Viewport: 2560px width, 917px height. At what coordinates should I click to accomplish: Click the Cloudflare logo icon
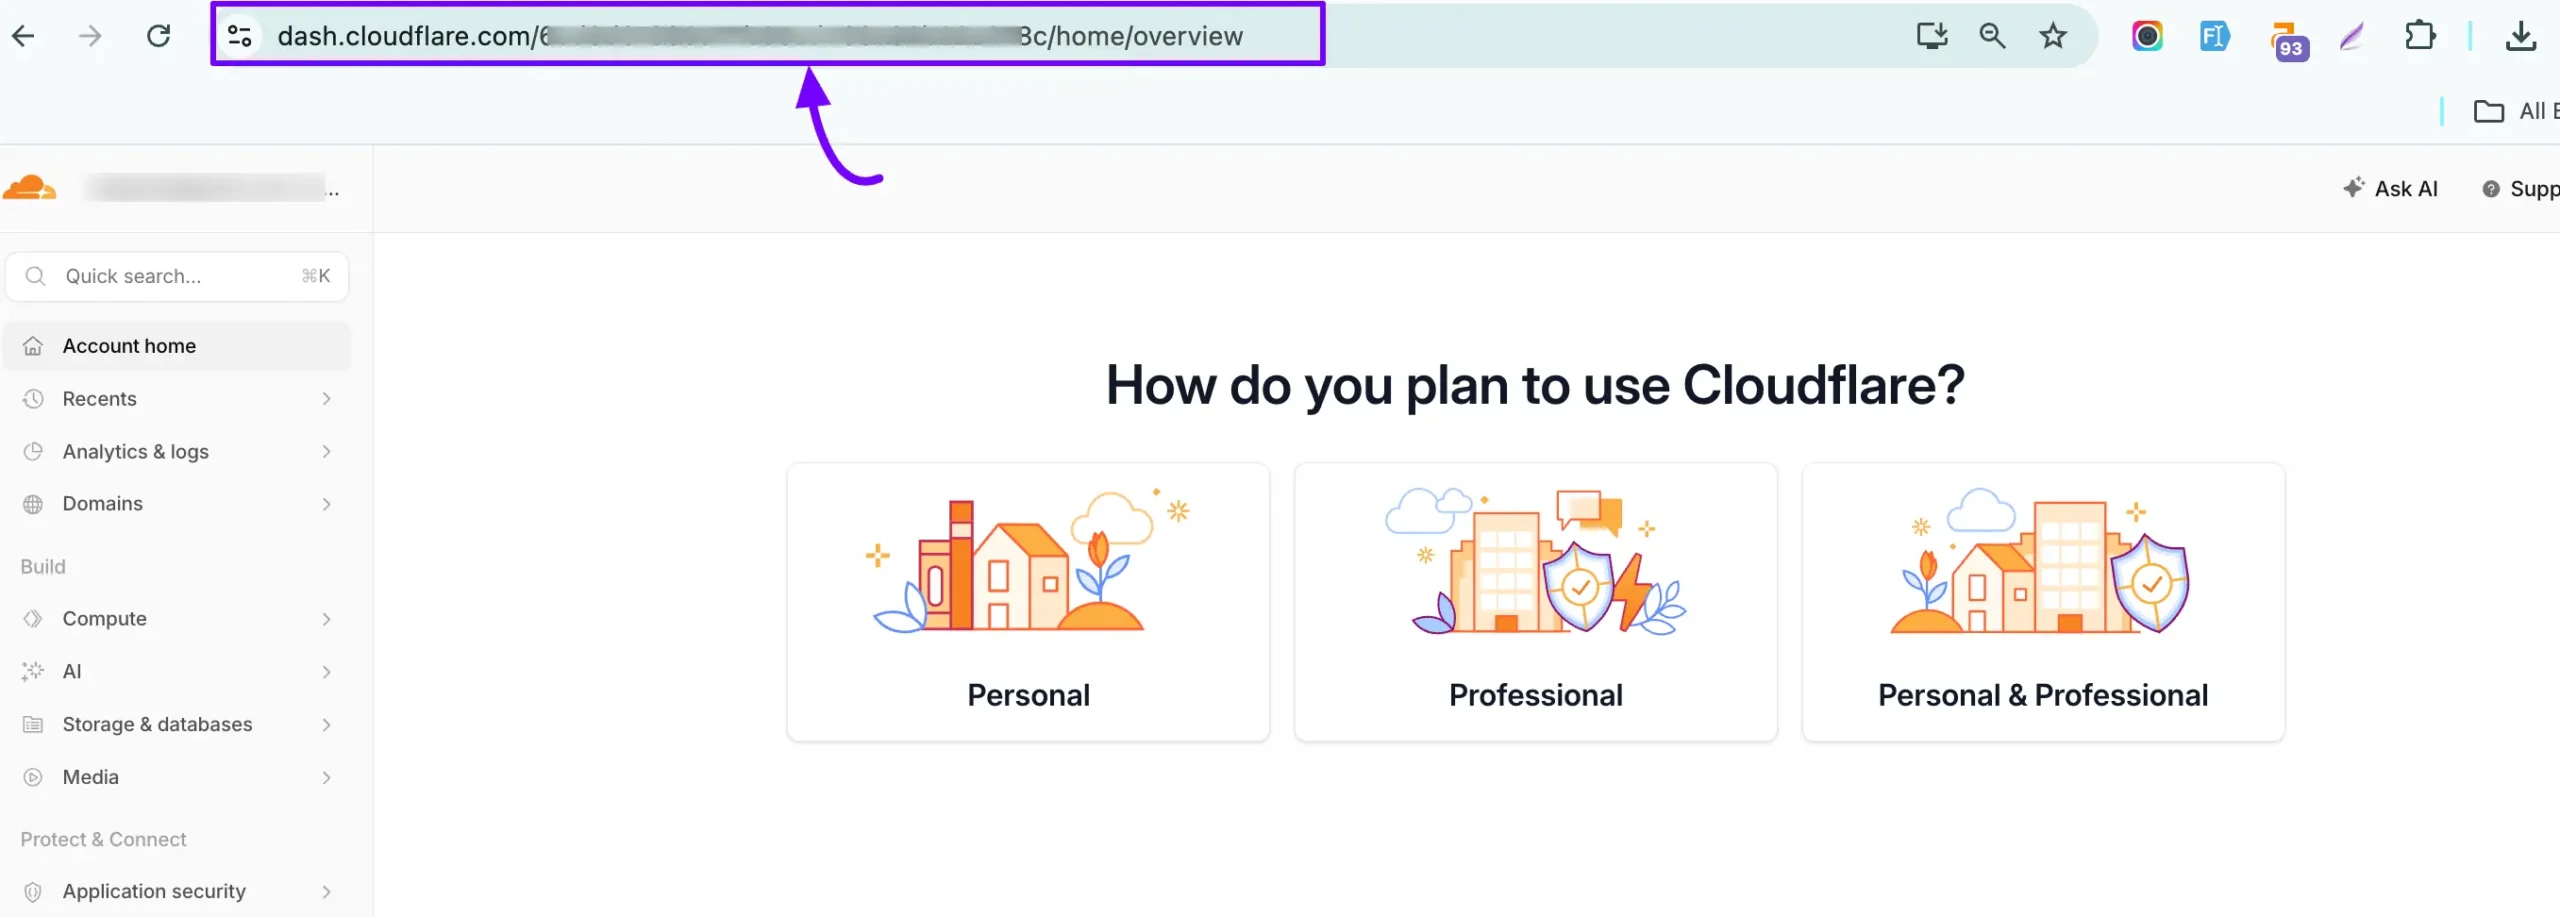coord(29,188)
